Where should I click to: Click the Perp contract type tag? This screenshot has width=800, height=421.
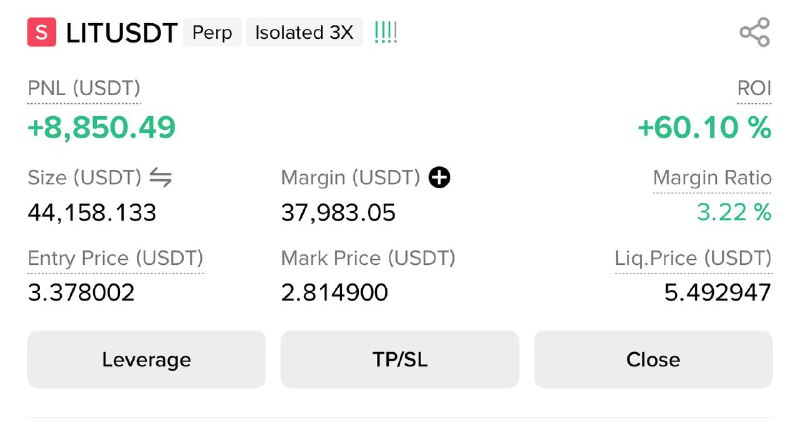[x=212, y=32]
